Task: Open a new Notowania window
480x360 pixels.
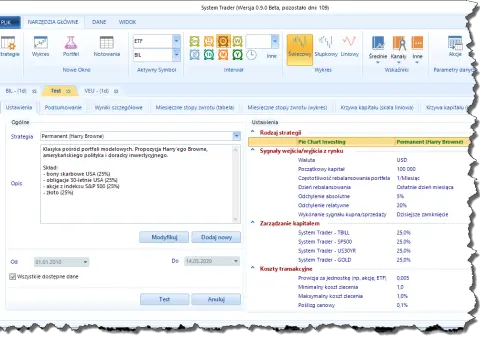Action: pyautogui.click(x=107, y=47)
